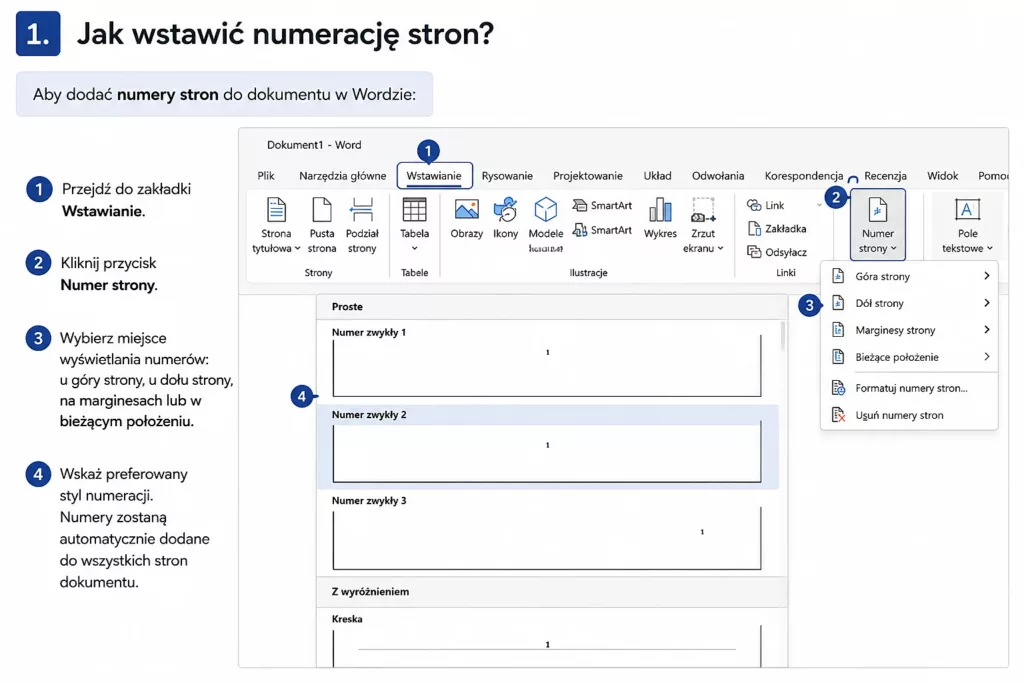Screen dimensions: 1024x683
Task: Click the Zrzut ekranu icon
Action: pos(703,210)
